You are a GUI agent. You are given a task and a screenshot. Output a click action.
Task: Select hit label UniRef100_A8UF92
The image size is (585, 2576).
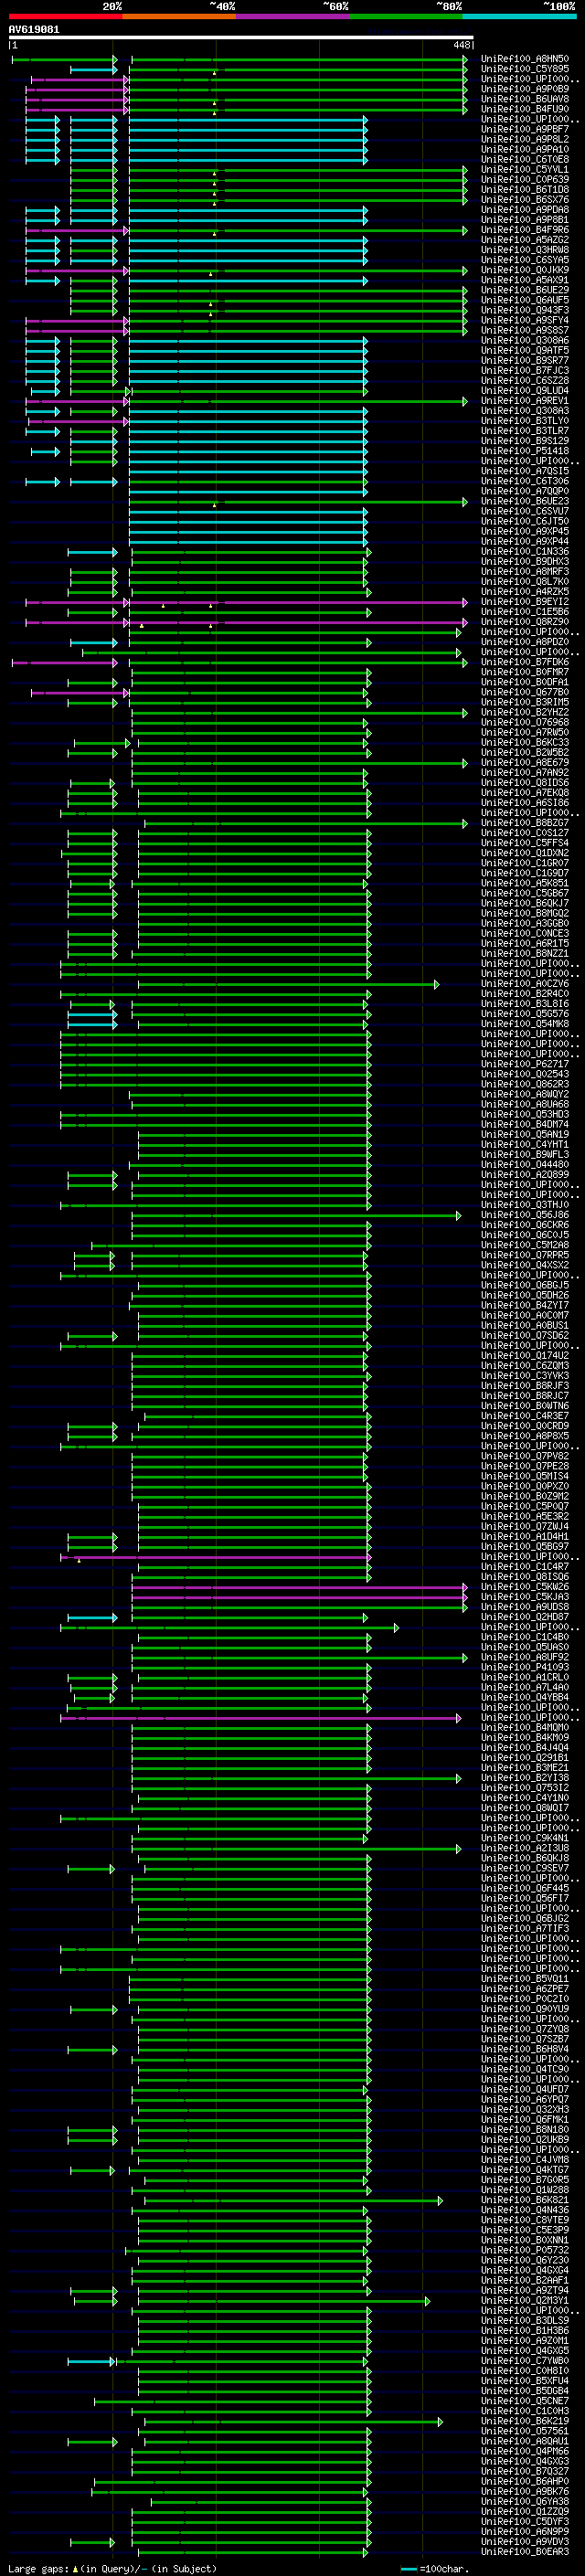click(525, 1657)
